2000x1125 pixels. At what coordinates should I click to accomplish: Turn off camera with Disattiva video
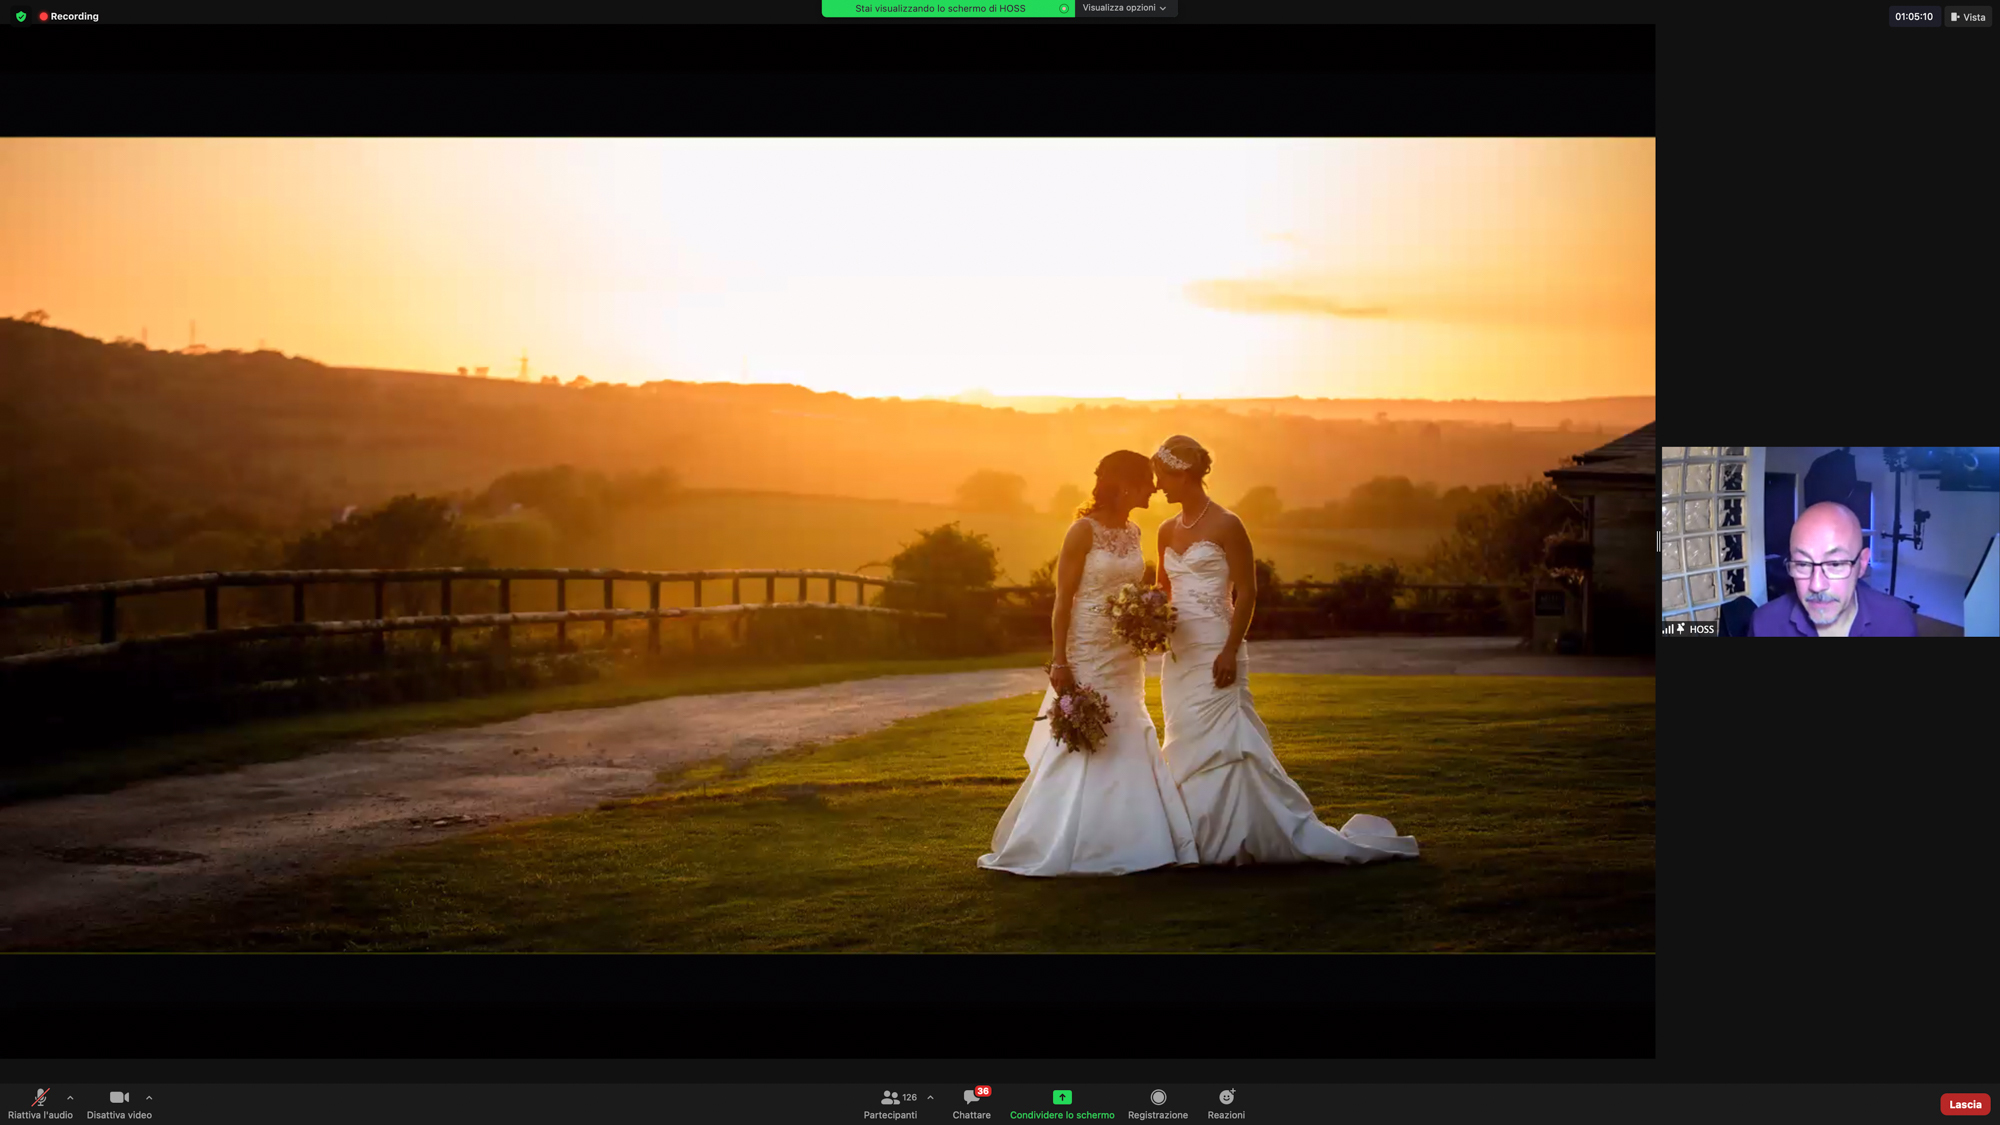pos(119,1104)
